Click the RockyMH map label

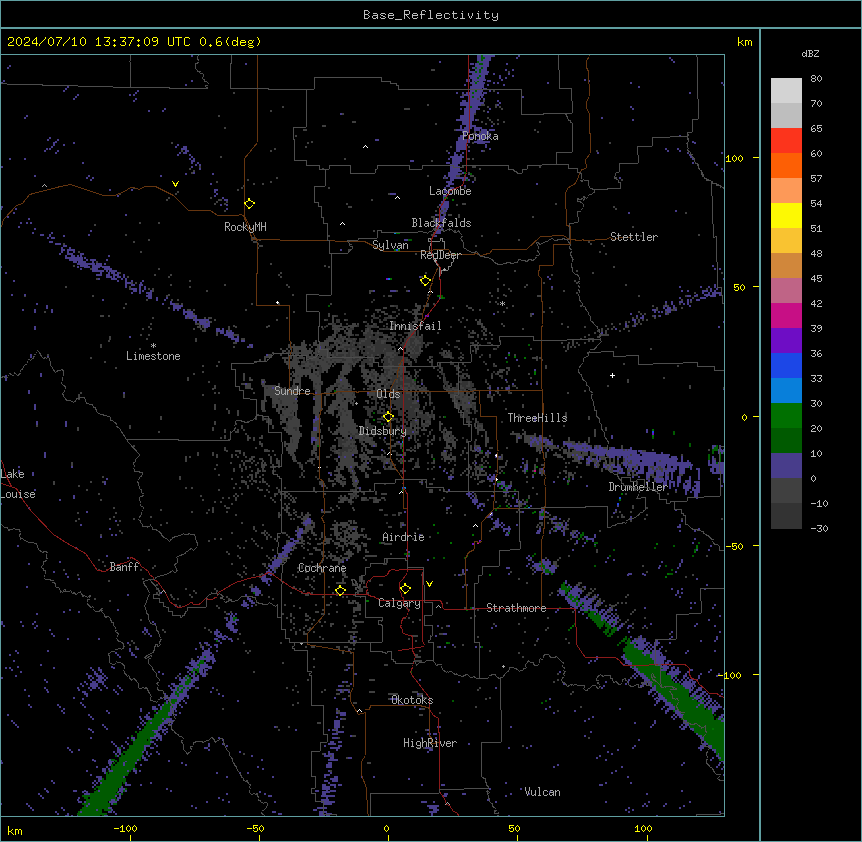(x=245, y=227)
